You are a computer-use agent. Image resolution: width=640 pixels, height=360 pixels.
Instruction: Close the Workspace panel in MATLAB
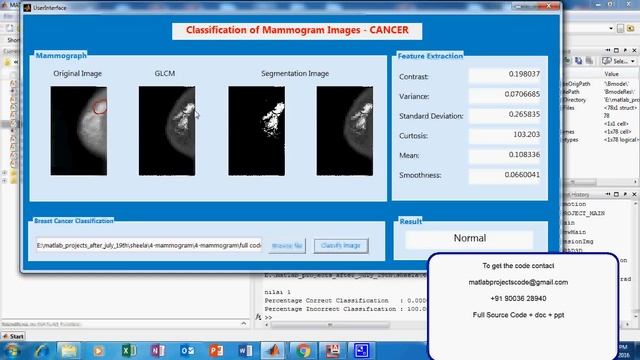[x=634, y=50]
